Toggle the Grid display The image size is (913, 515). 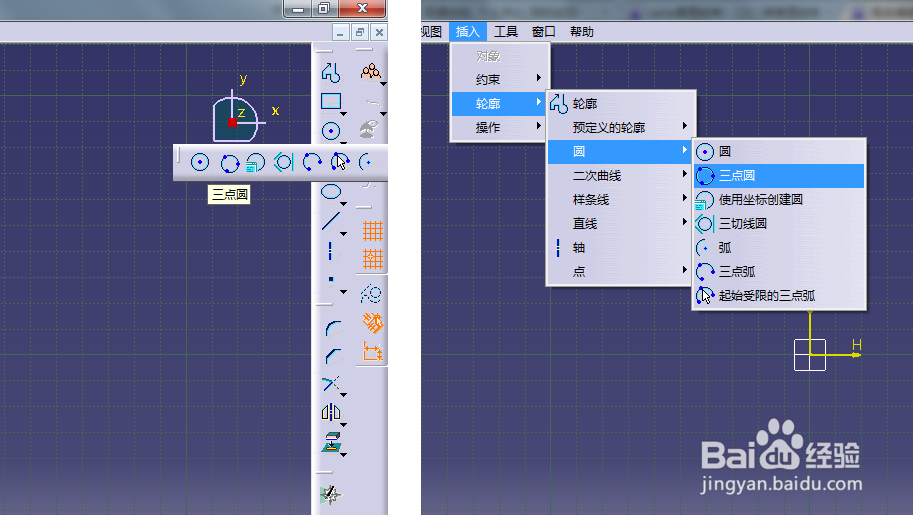point(373,231)
